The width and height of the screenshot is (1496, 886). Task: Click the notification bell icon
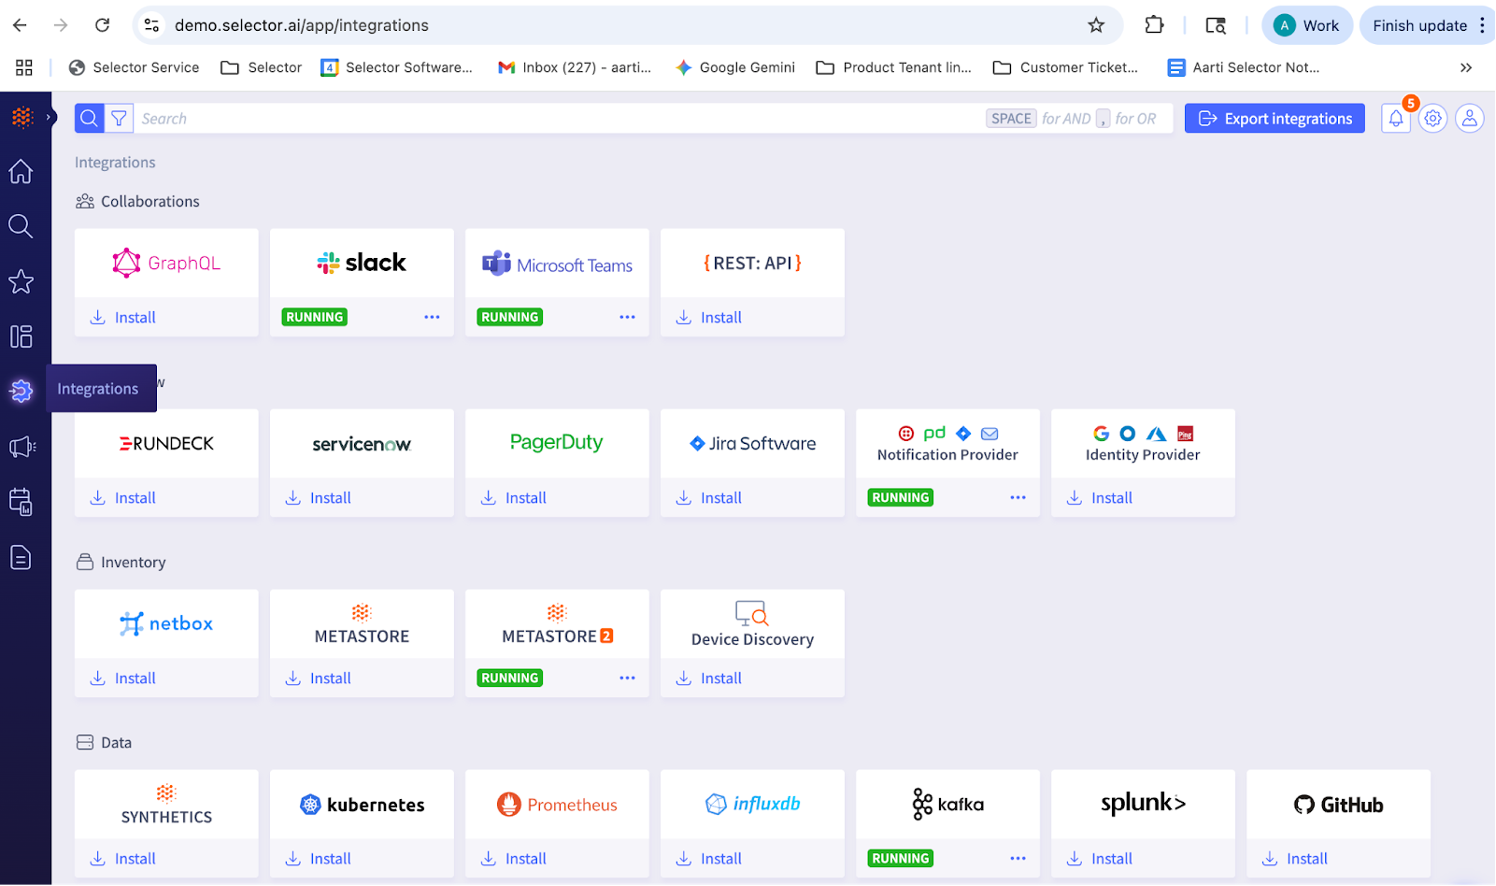coord(1396,118)
